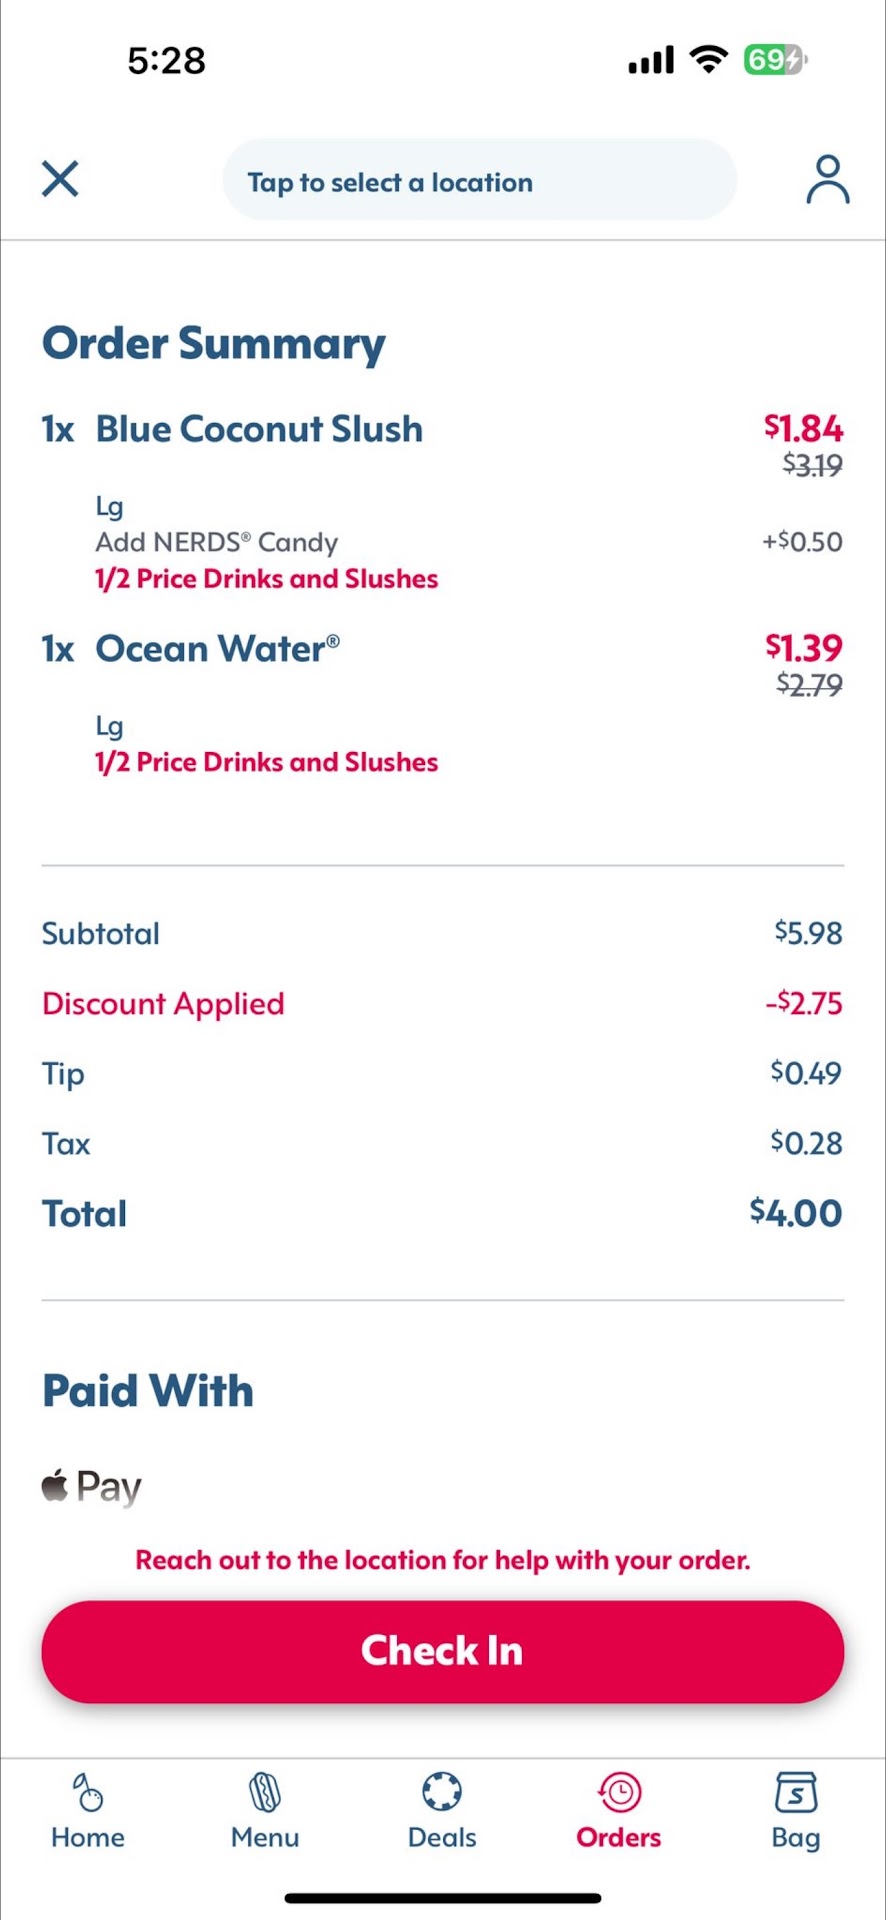Viewport: 886px width, 1920px height.
Task: Open the Menu hot dog icon
Action: pos(265,1792)
